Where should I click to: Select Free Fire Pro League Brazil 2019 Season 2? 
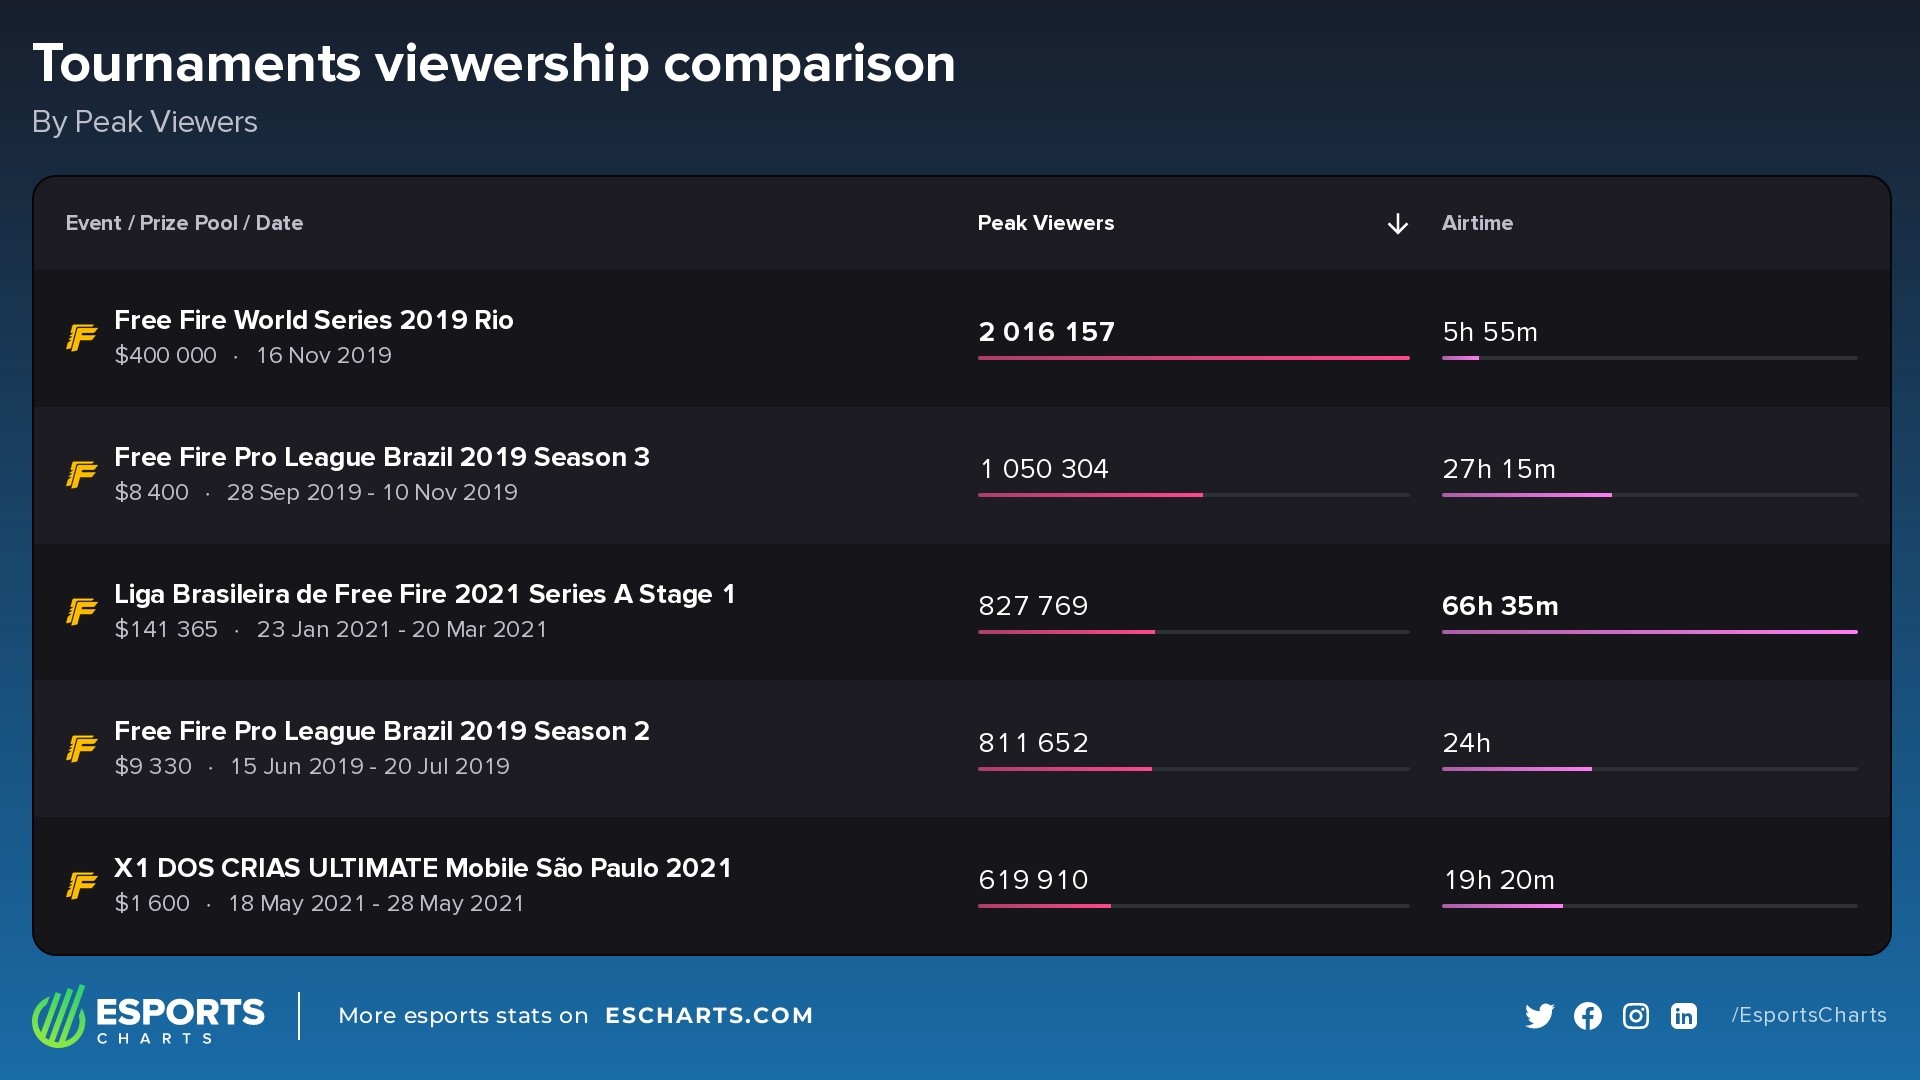(x=381, y=731)
